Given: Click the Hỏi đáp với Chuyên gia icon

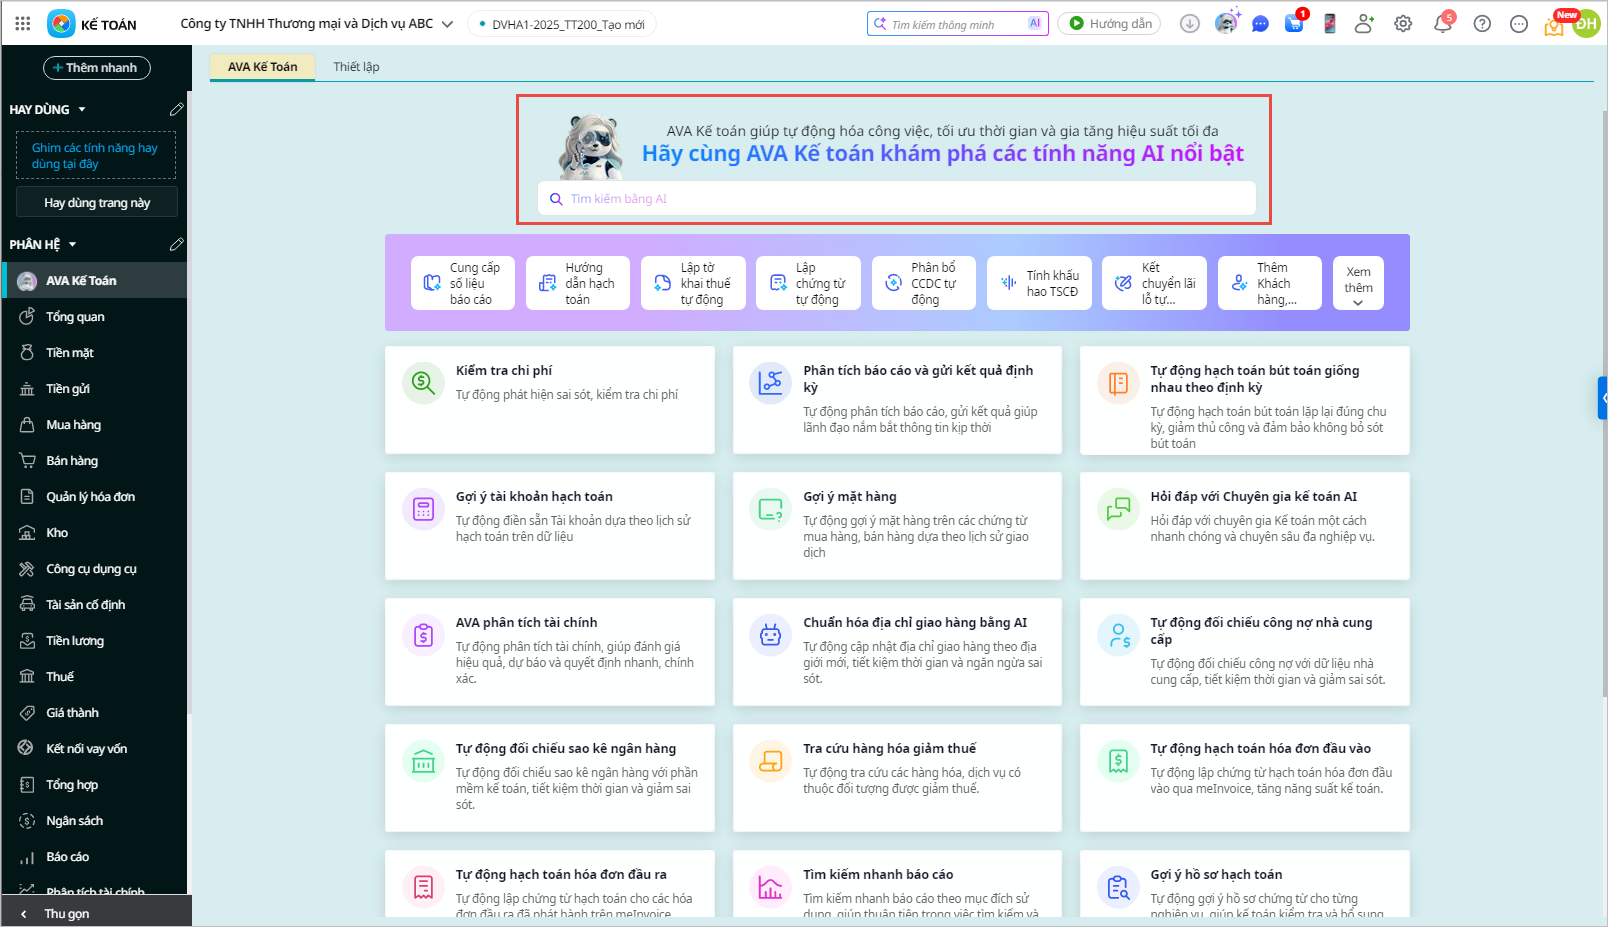Looking at the screenshot, I should coord(1118,508).
